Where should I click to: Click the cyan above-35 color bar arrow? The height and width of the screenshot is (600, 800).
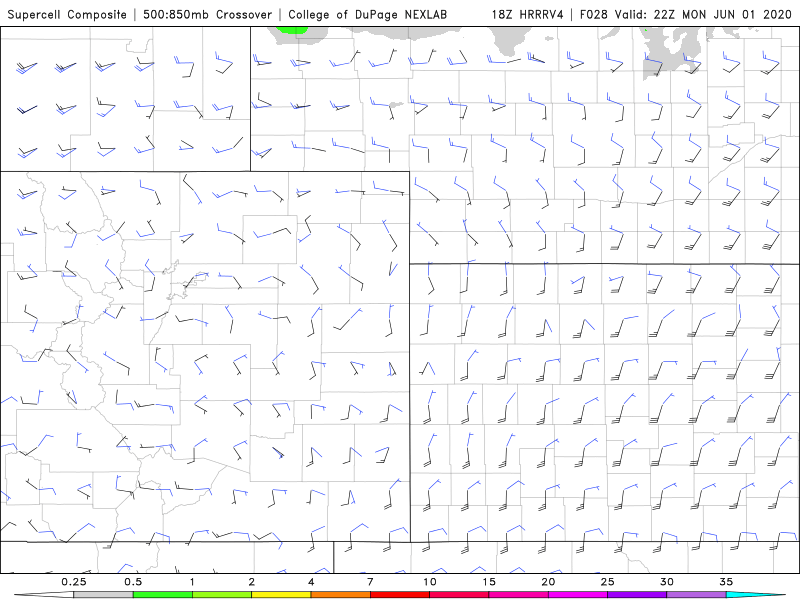pos(756,595)
